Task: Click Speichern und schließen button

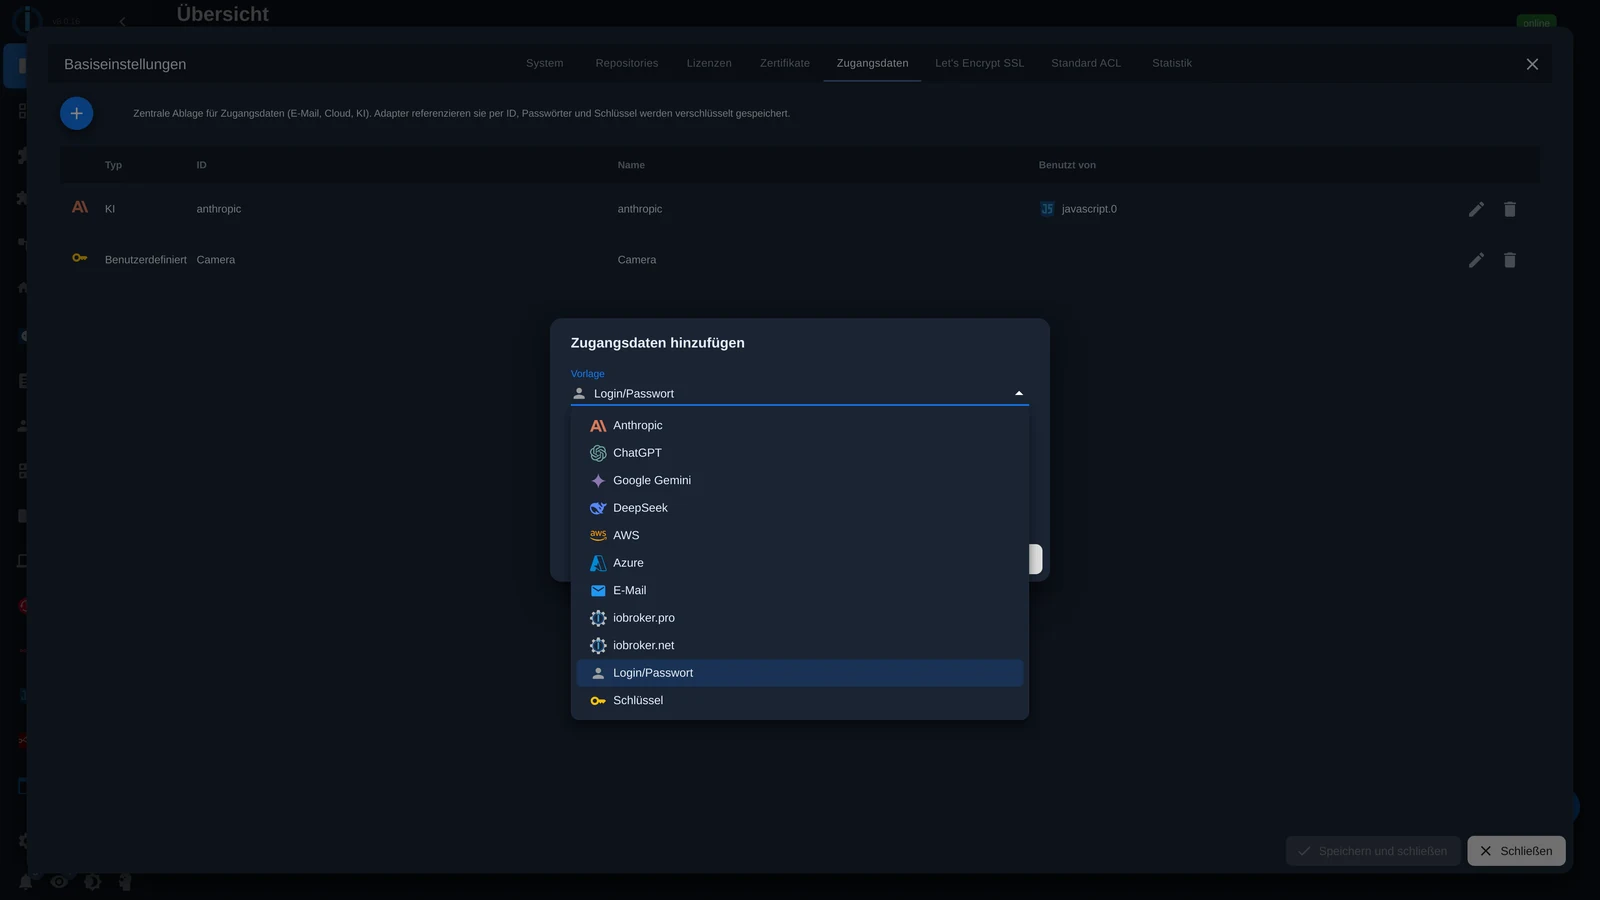Action: click(x=1372, y=851)
